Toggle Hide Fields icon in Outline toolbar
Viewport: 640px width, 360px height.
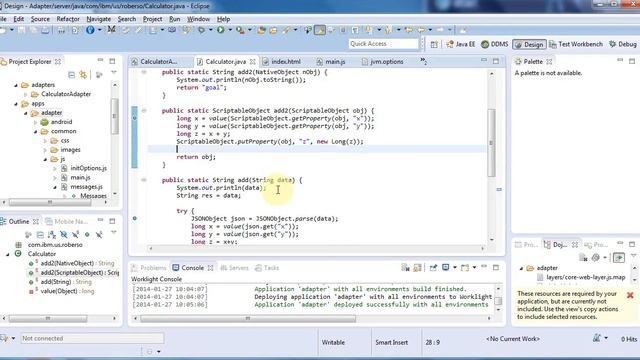tap(64, 235)
